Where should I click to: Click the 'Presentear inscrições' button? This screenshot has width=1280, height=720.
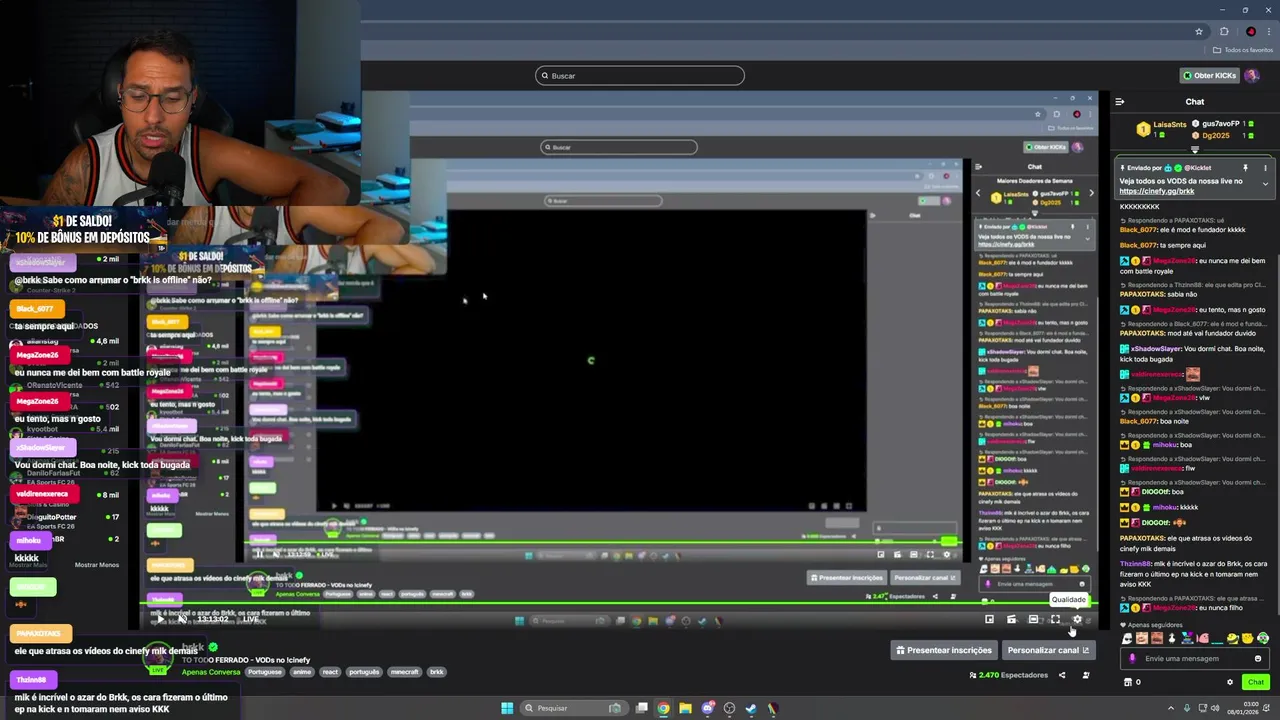coord(944,650)
